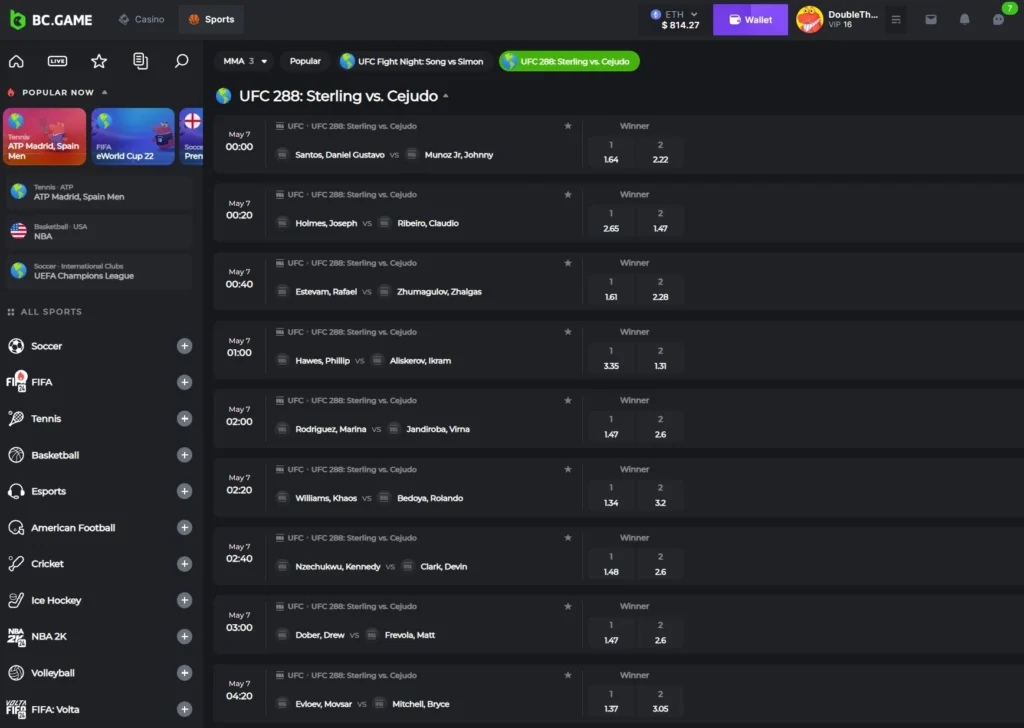Favorite the Hawes vs Aliskerov fight
Viewport: 1024px width, 728px height.
568,332
